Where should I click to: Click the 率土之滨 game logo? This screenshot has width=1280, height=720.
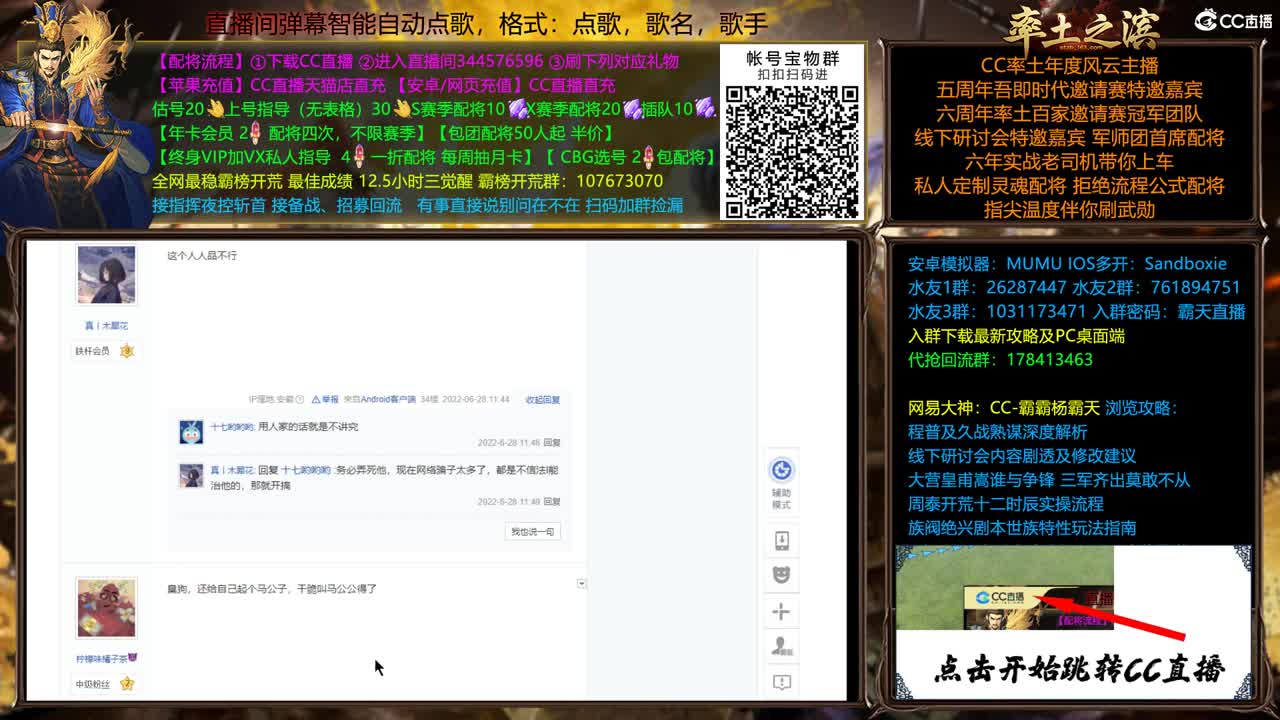coord(1082,28)
